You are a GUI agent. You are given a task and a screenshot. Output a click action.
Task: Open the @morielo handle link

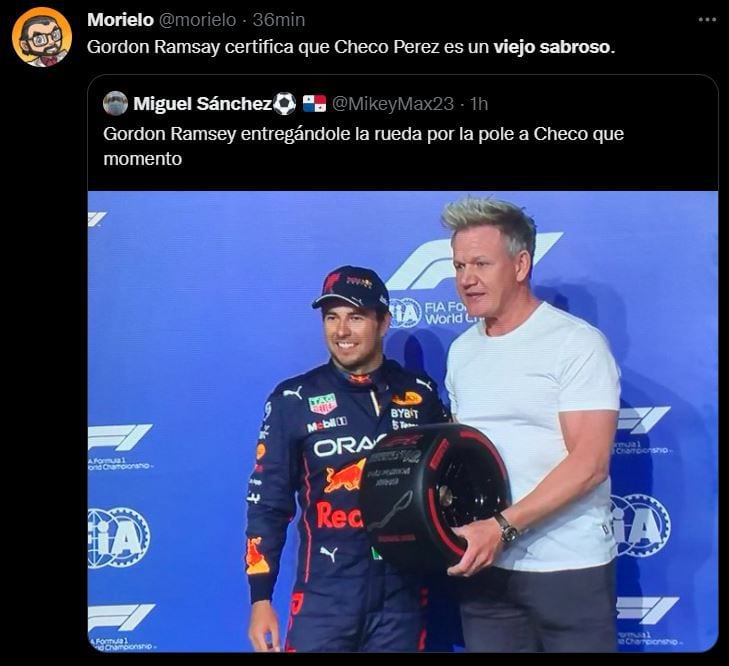point(198,20)
